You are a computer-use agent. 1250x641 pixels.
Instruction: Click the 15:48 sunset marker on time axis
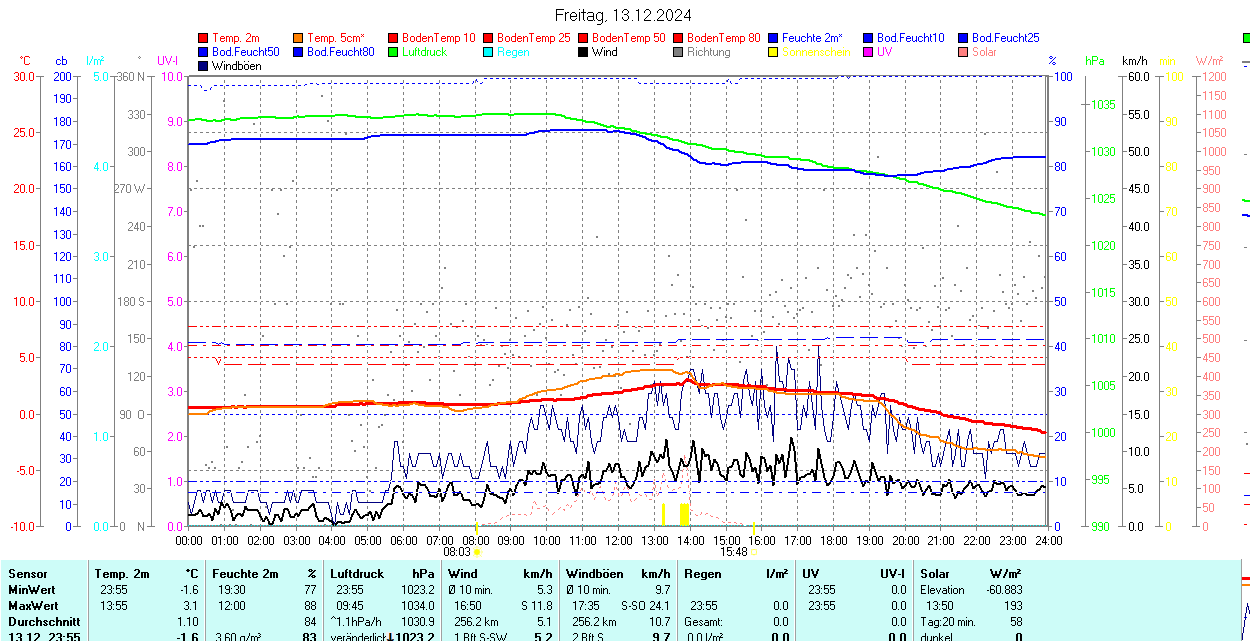pyautogui.click(x=733, y=551)
